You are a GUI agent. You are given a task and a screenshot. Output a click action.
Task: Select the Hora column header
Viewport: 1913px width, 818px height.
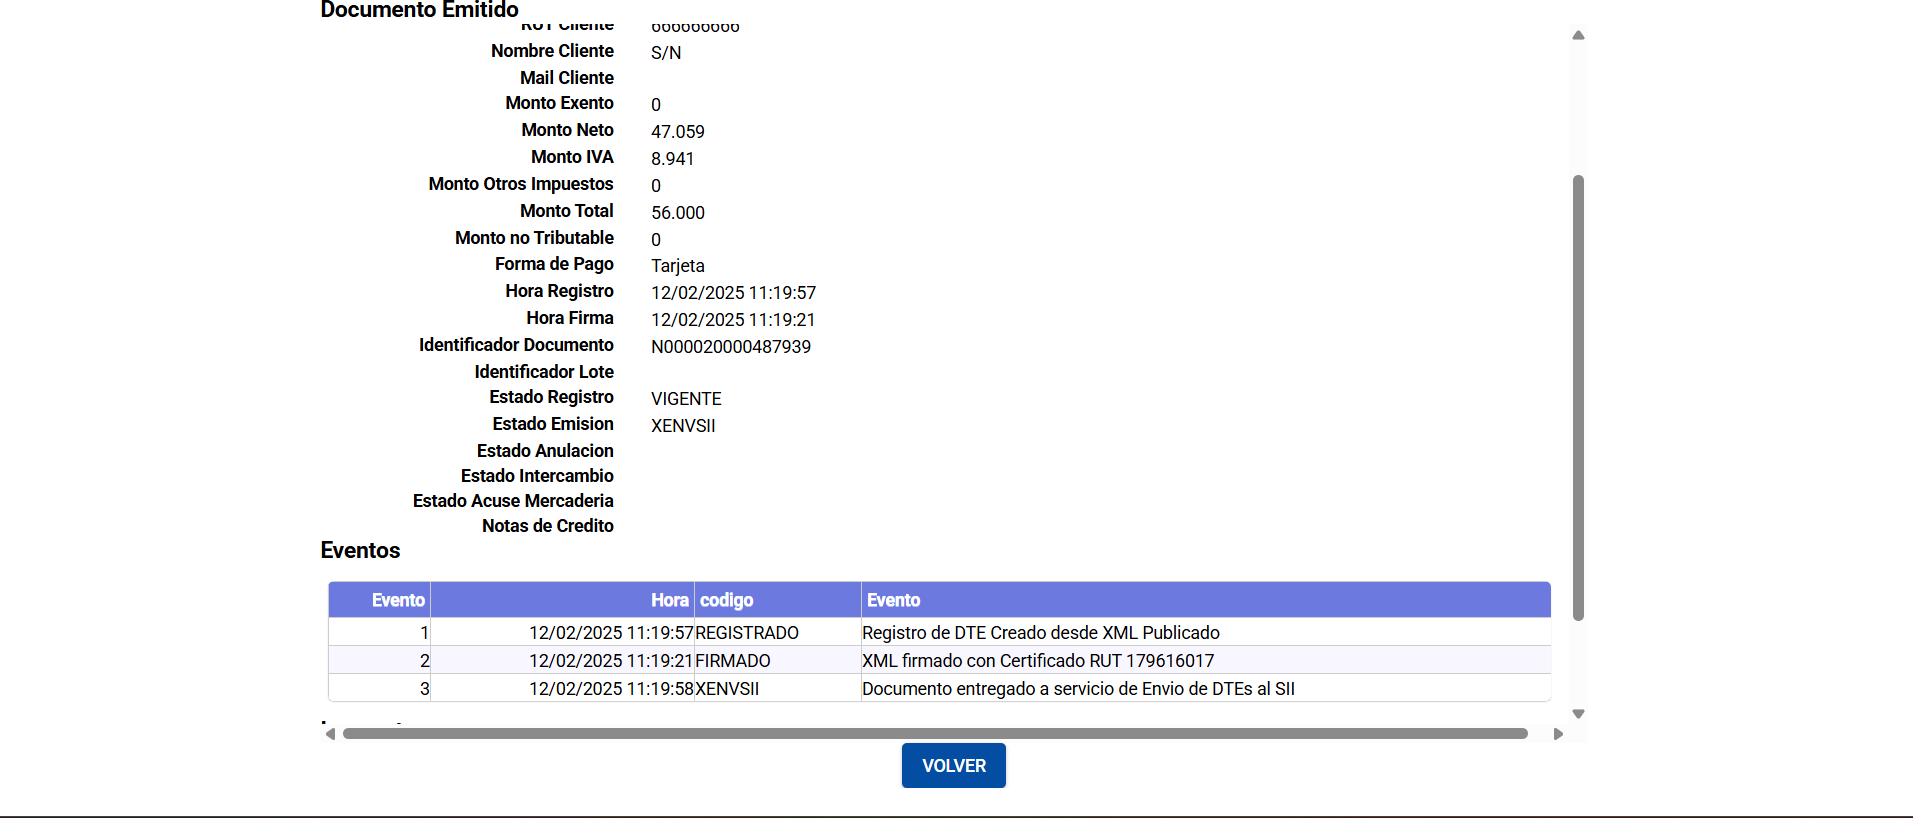click(x=669, y=600)
